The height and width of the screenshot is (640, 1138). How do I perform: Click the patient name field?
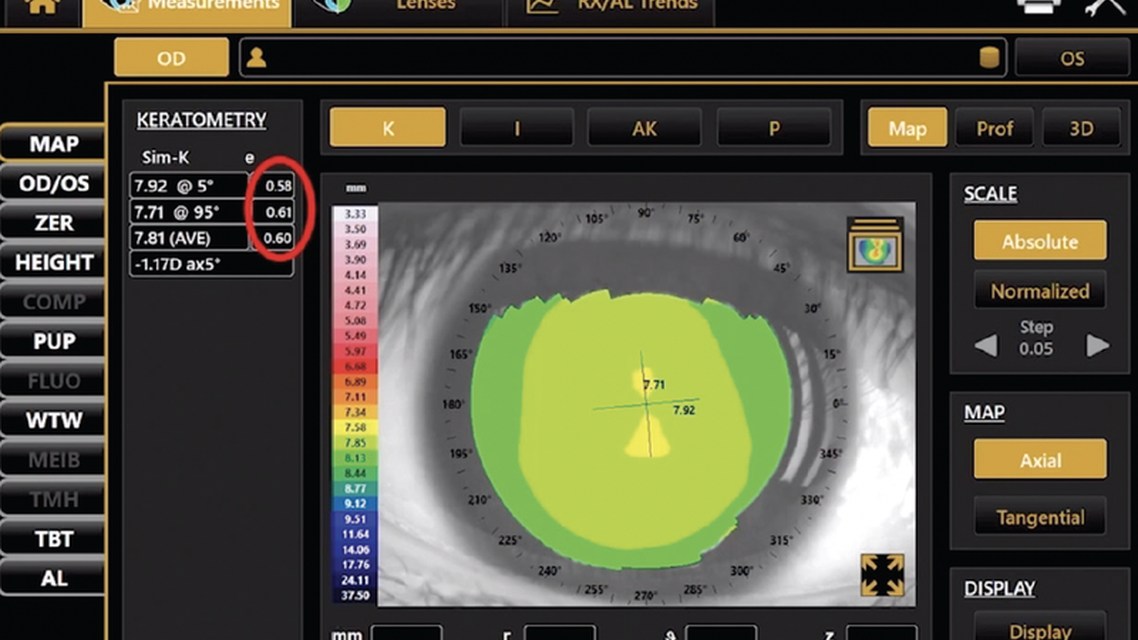pyautogui.click(x=623, y=57)
